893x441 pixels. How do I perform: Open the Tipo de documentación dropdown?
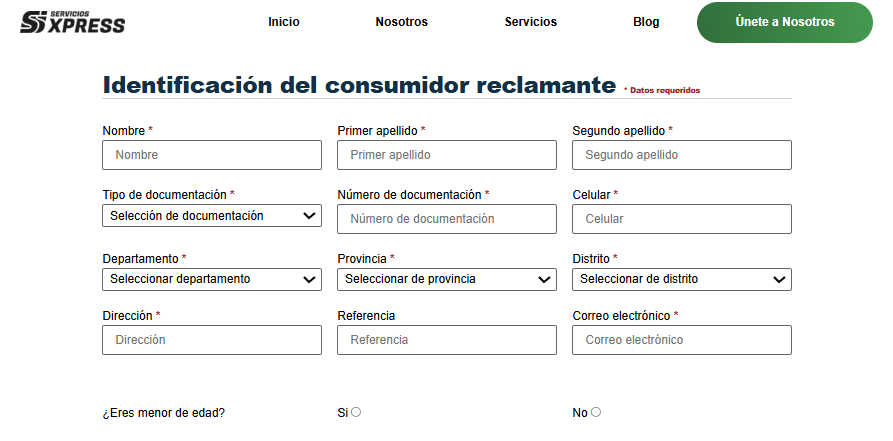point(212,216)
